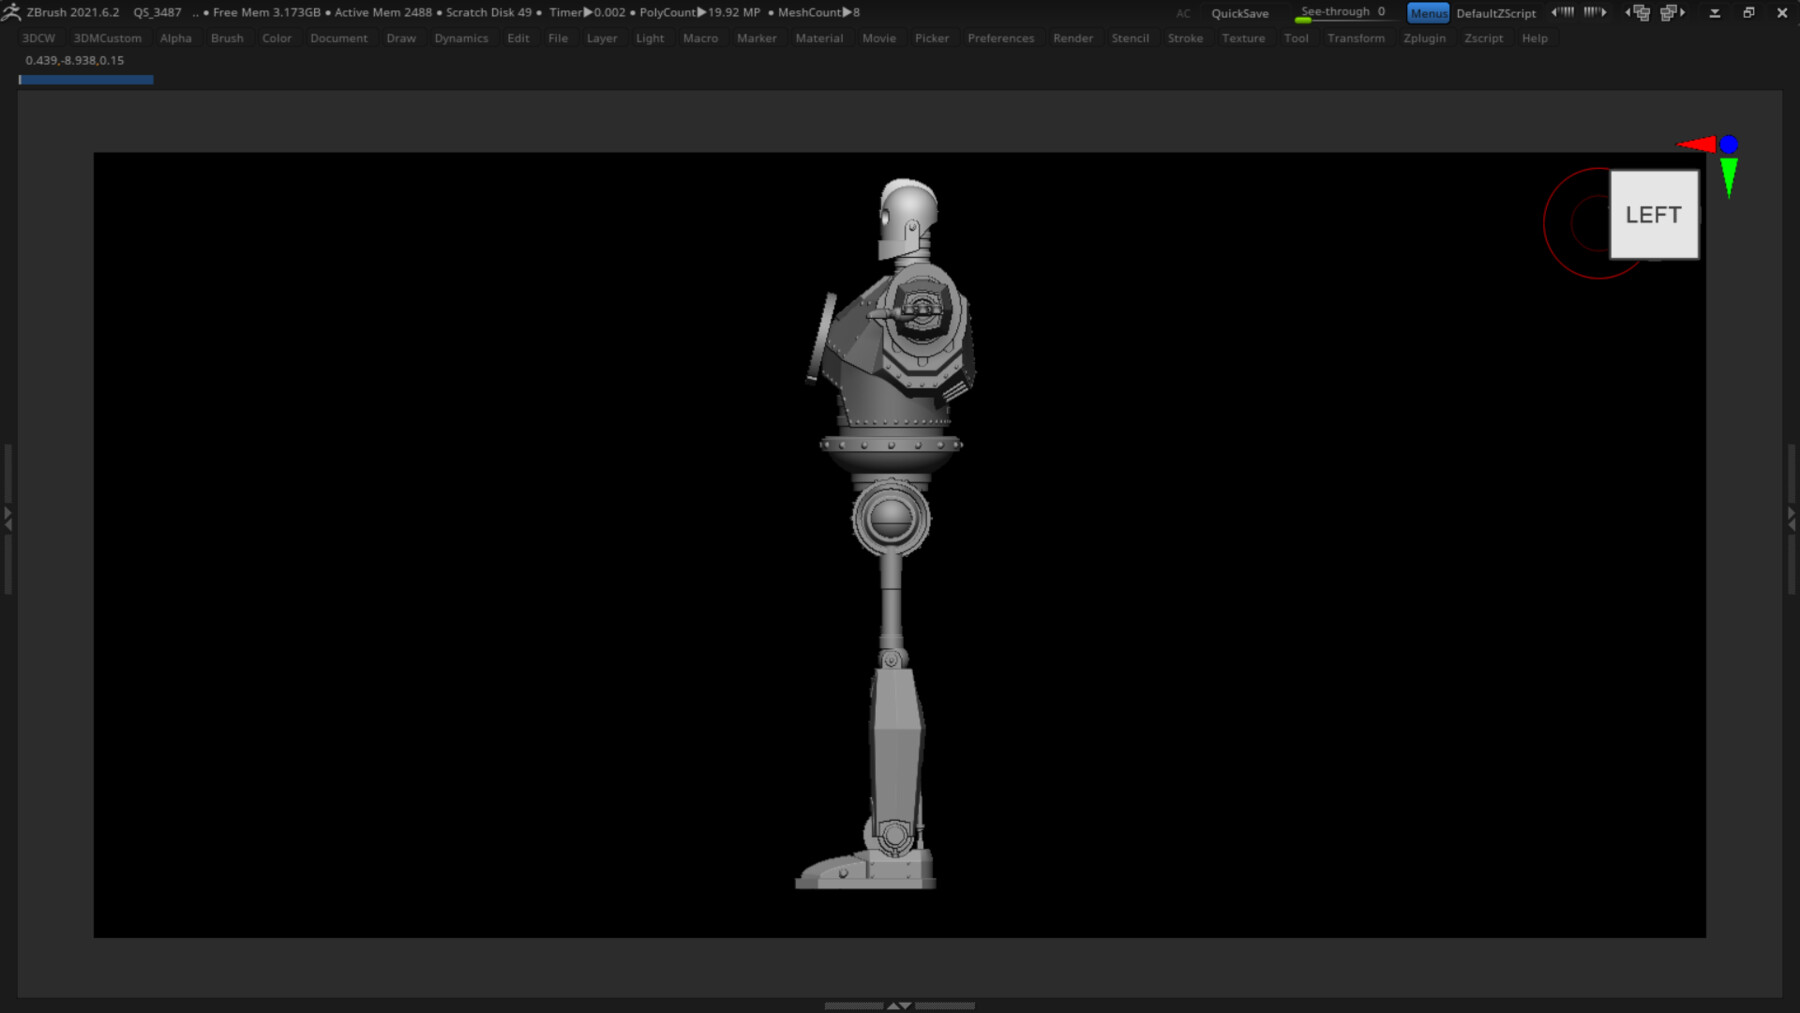Image resolution: width=1800 pixels, height=1013 pixels.
Task: Click the coordinate readout field top-left
Action: coord(72,60)
